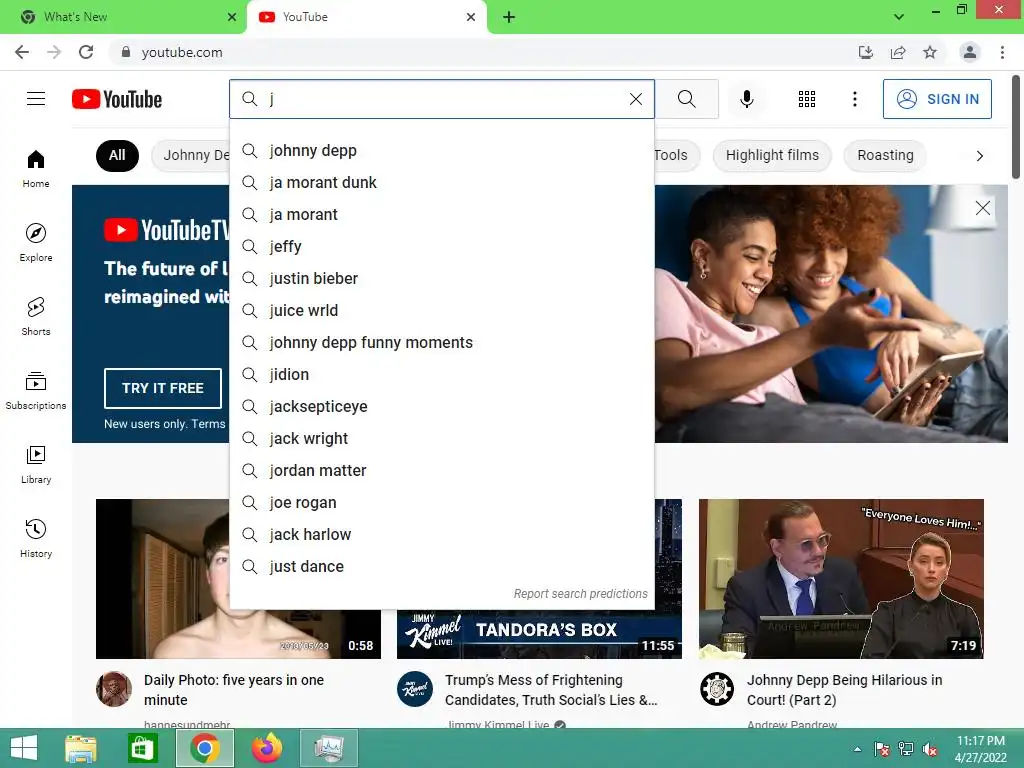Open Library in the sidebar
This screenshot has width=1024, height=768.
pyautogui.click(x=36, y=464)
